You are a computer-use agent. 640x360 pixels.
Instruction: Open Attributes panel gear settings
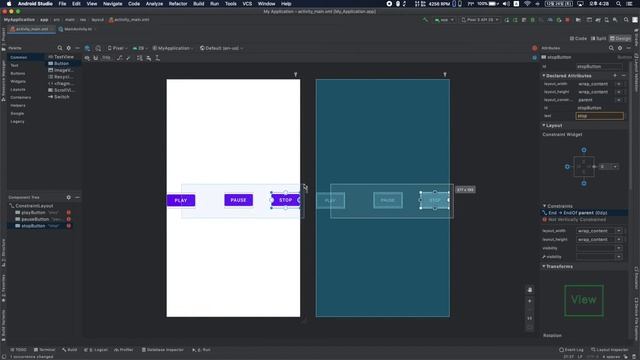click(x=620, y=48)
